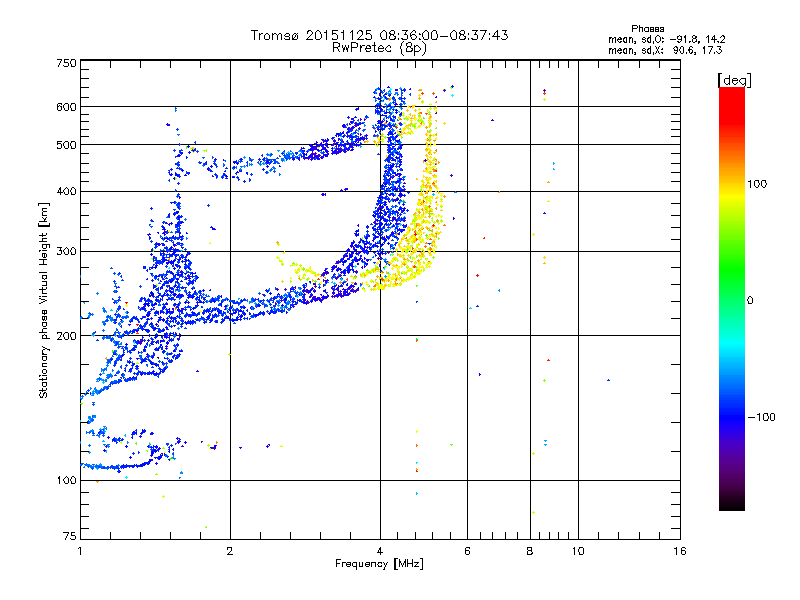Click the height axis tick "100"

coord(66,480)
